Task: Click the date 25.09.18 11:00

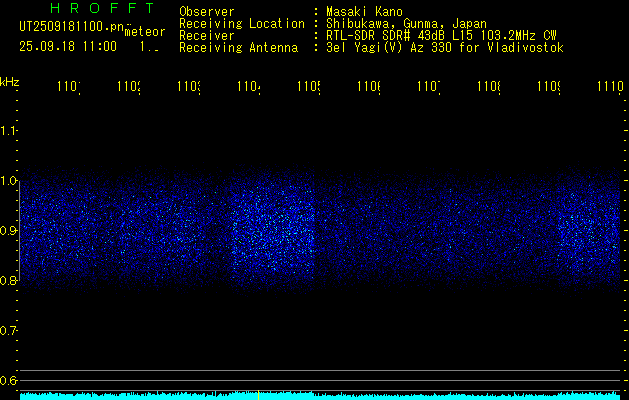Action: (68, 47)
